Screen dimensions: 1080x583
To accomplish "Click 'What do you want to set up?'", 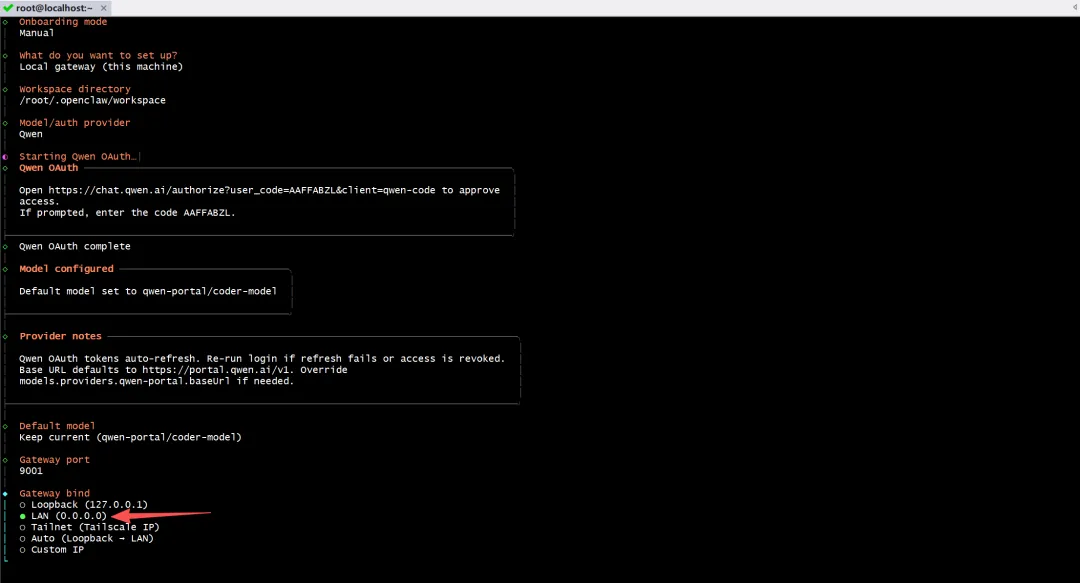I will 98,55.
